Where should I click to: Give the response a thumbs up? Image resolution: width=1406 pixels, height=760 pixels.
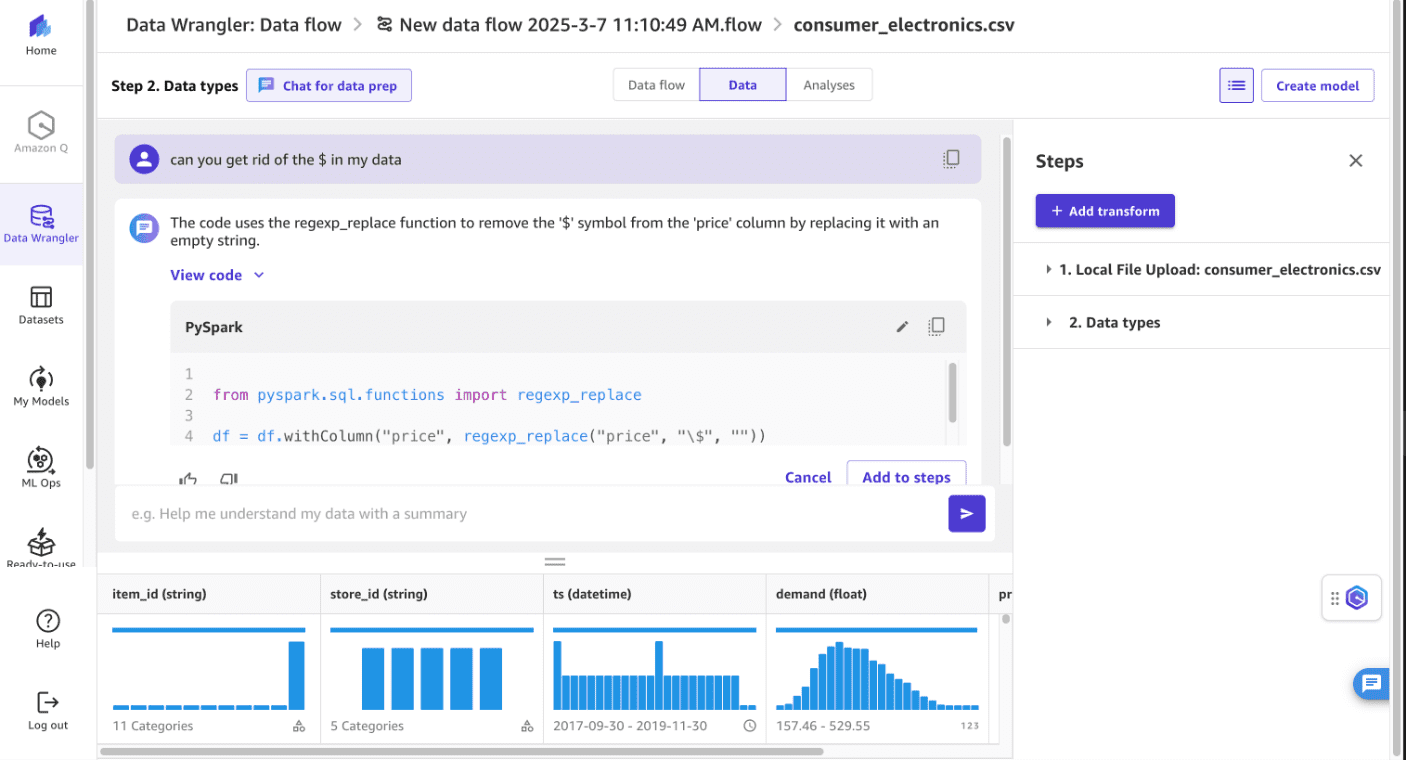(x=188, y=478)
